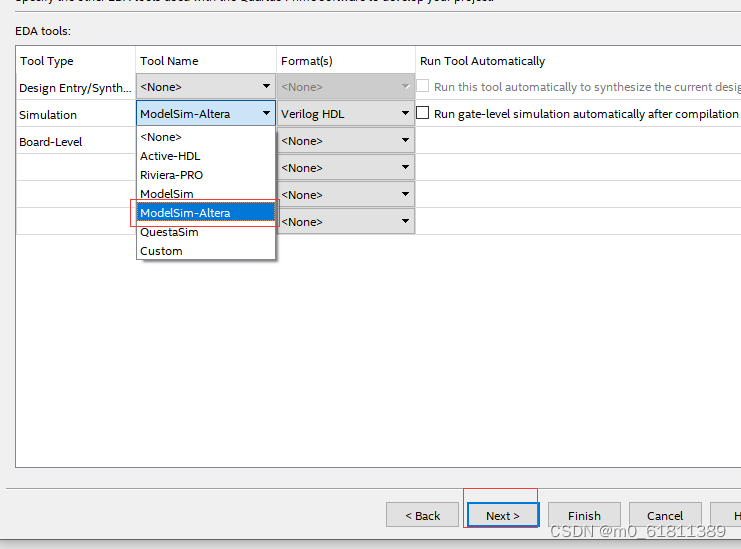
Task: Select the Board-Level row label
Action: 51,142
